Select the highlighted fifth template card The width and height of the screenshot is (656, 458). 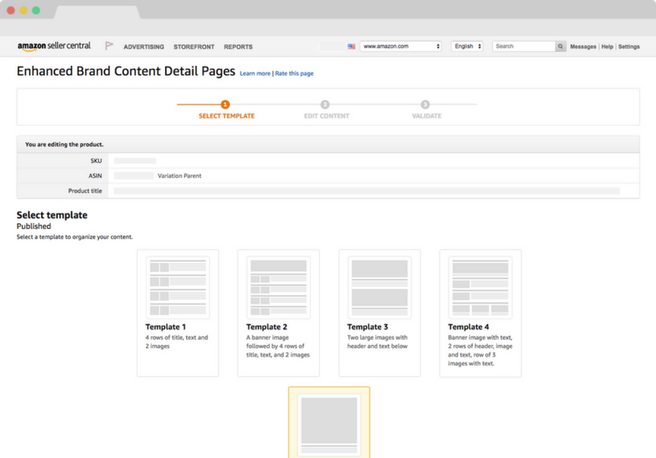pos(329,422)
